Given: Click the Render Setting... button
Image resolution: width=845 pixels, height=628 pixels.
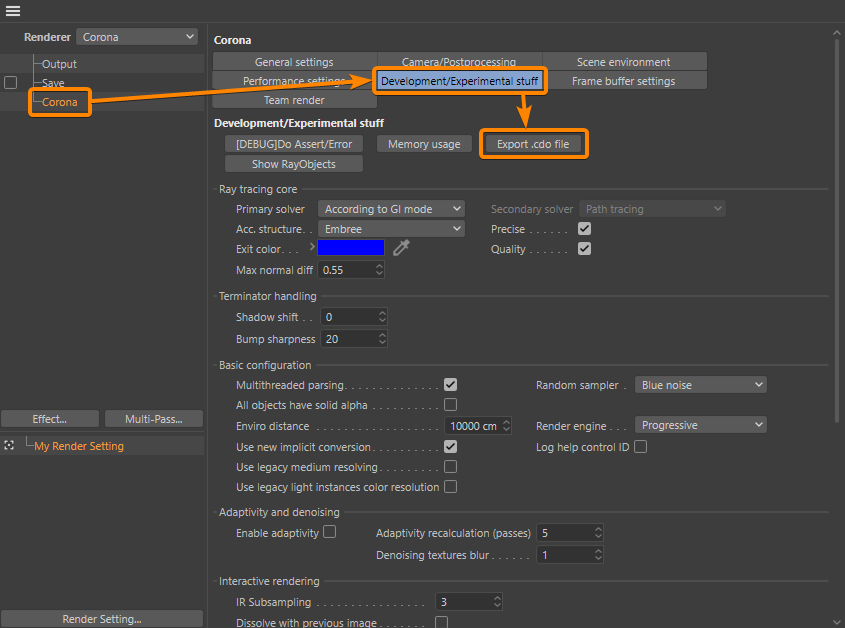Looking at the screenshot, I should point(102,619).
